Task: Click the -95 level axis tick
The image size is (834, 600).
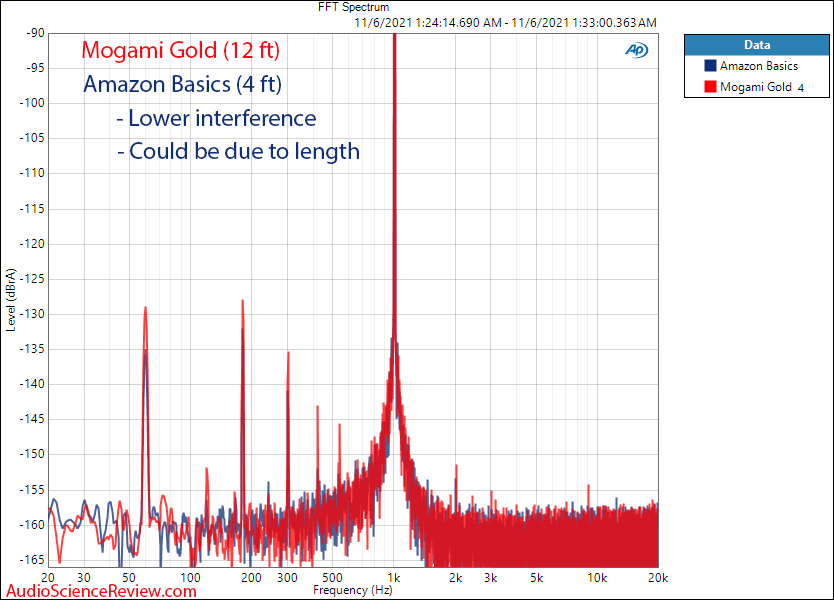Action: 35,68
